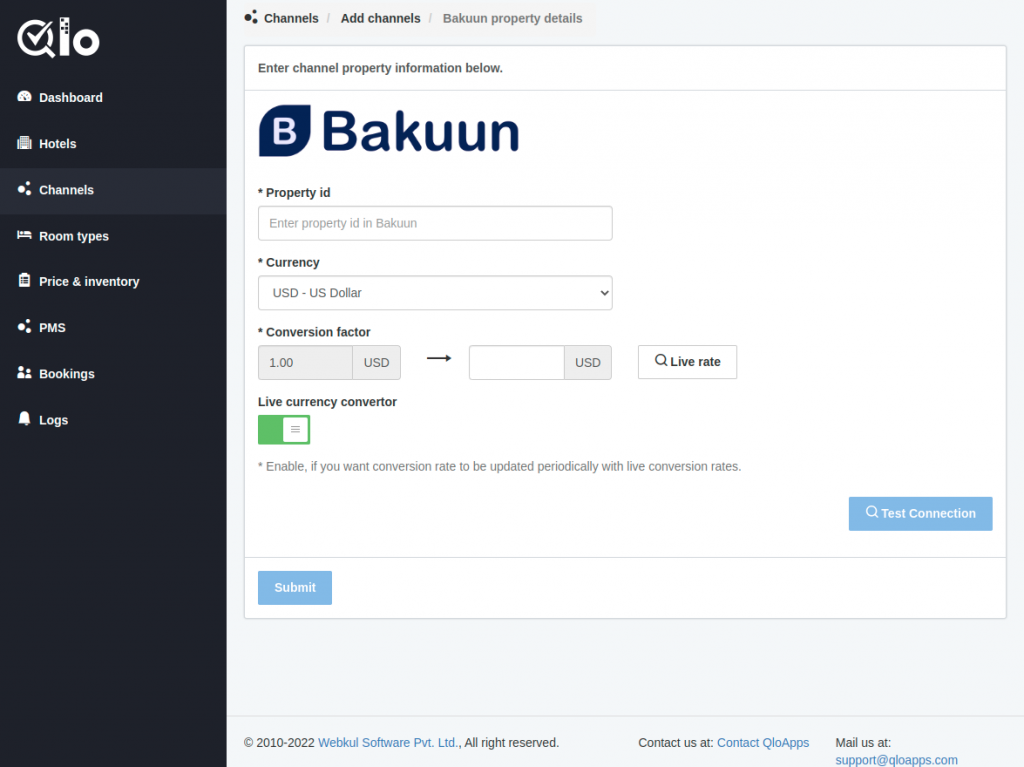1024x767 pixels.
Task: Open Logs in the sidebar
Action: tap(54, 420)
